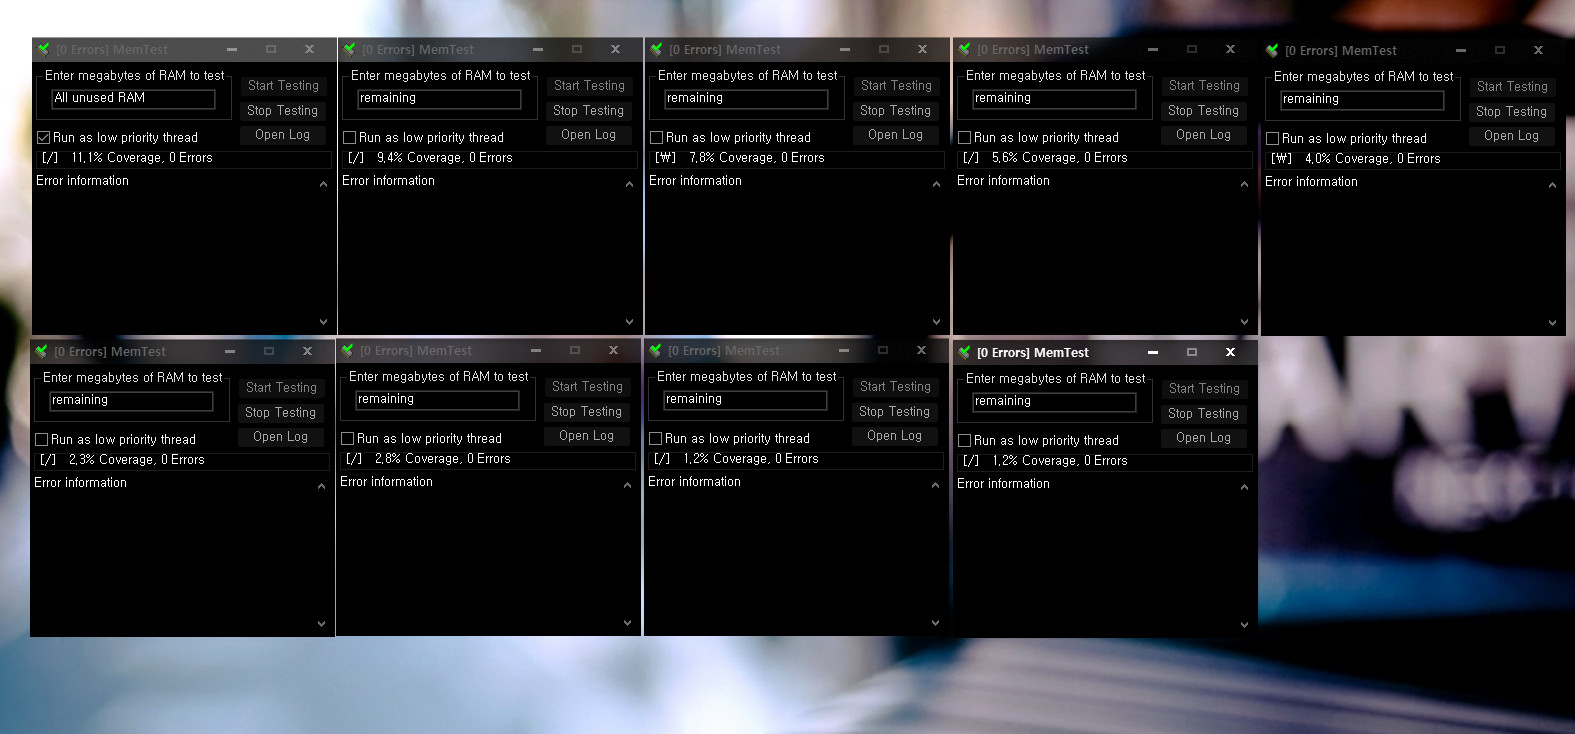This screenshot has height=734, width=1575.
Task: Stop Testing in the 5.6% coverage window
Action: [1203, 111]
